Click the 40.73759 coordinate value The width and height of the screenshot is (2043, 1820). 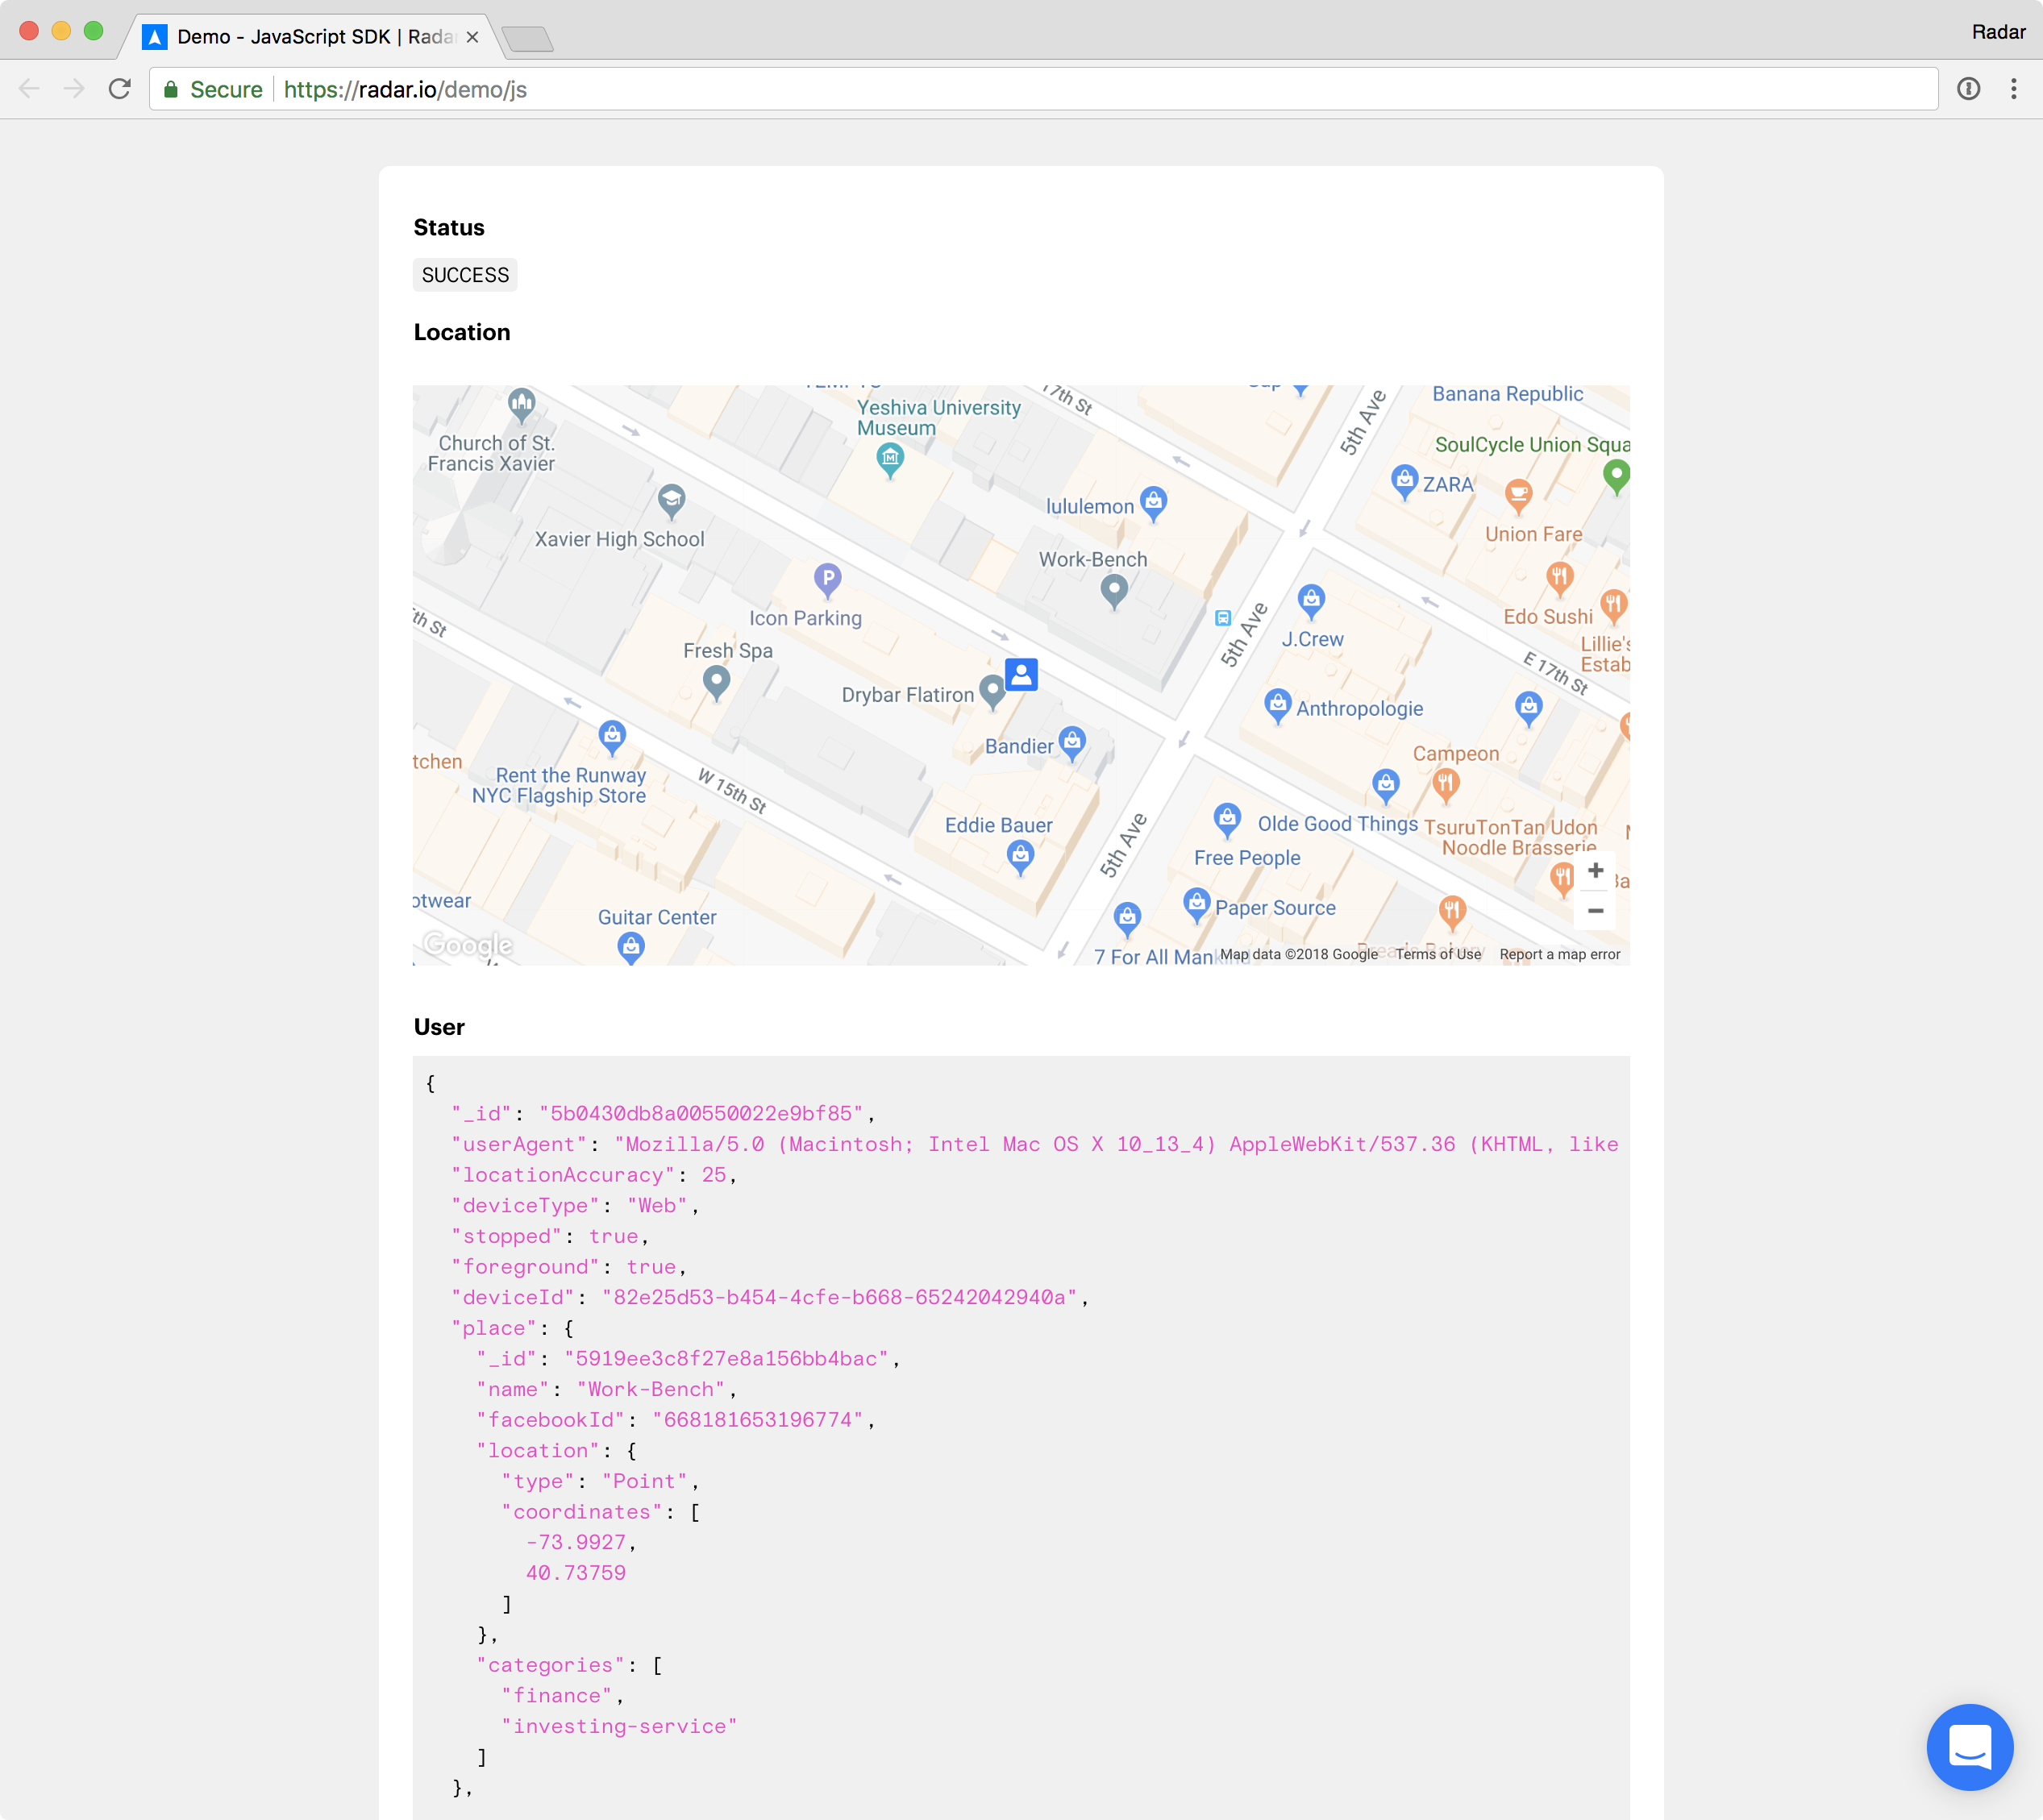coord(576,1573)
